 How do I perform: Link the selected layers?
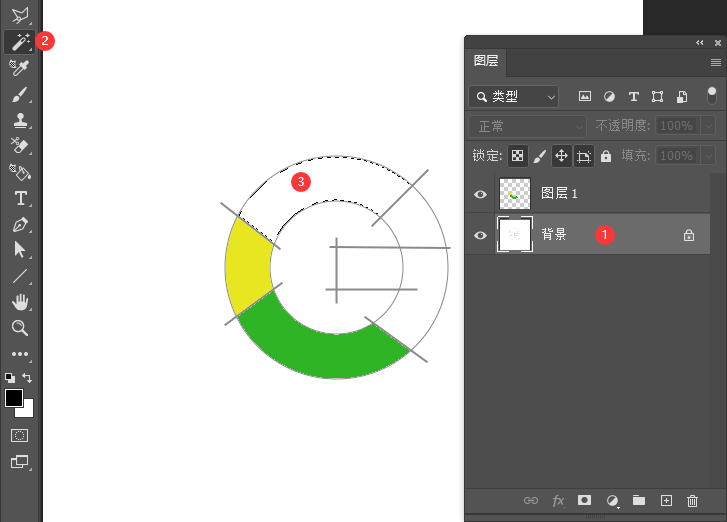coord(531,500)
